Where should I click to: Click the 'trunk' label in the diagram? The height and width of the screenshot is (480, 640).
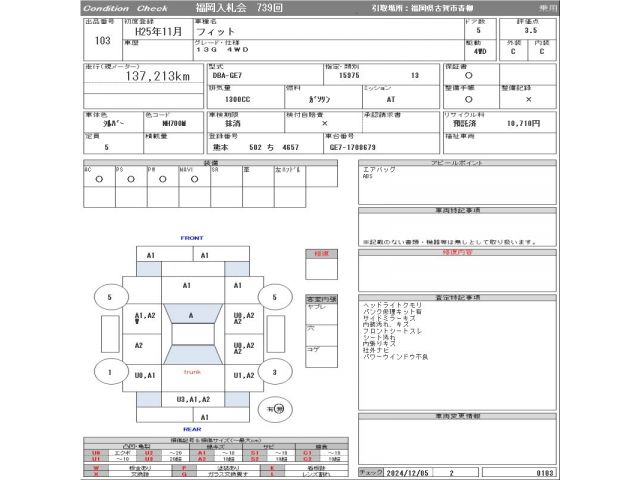[x=192, y=372]
